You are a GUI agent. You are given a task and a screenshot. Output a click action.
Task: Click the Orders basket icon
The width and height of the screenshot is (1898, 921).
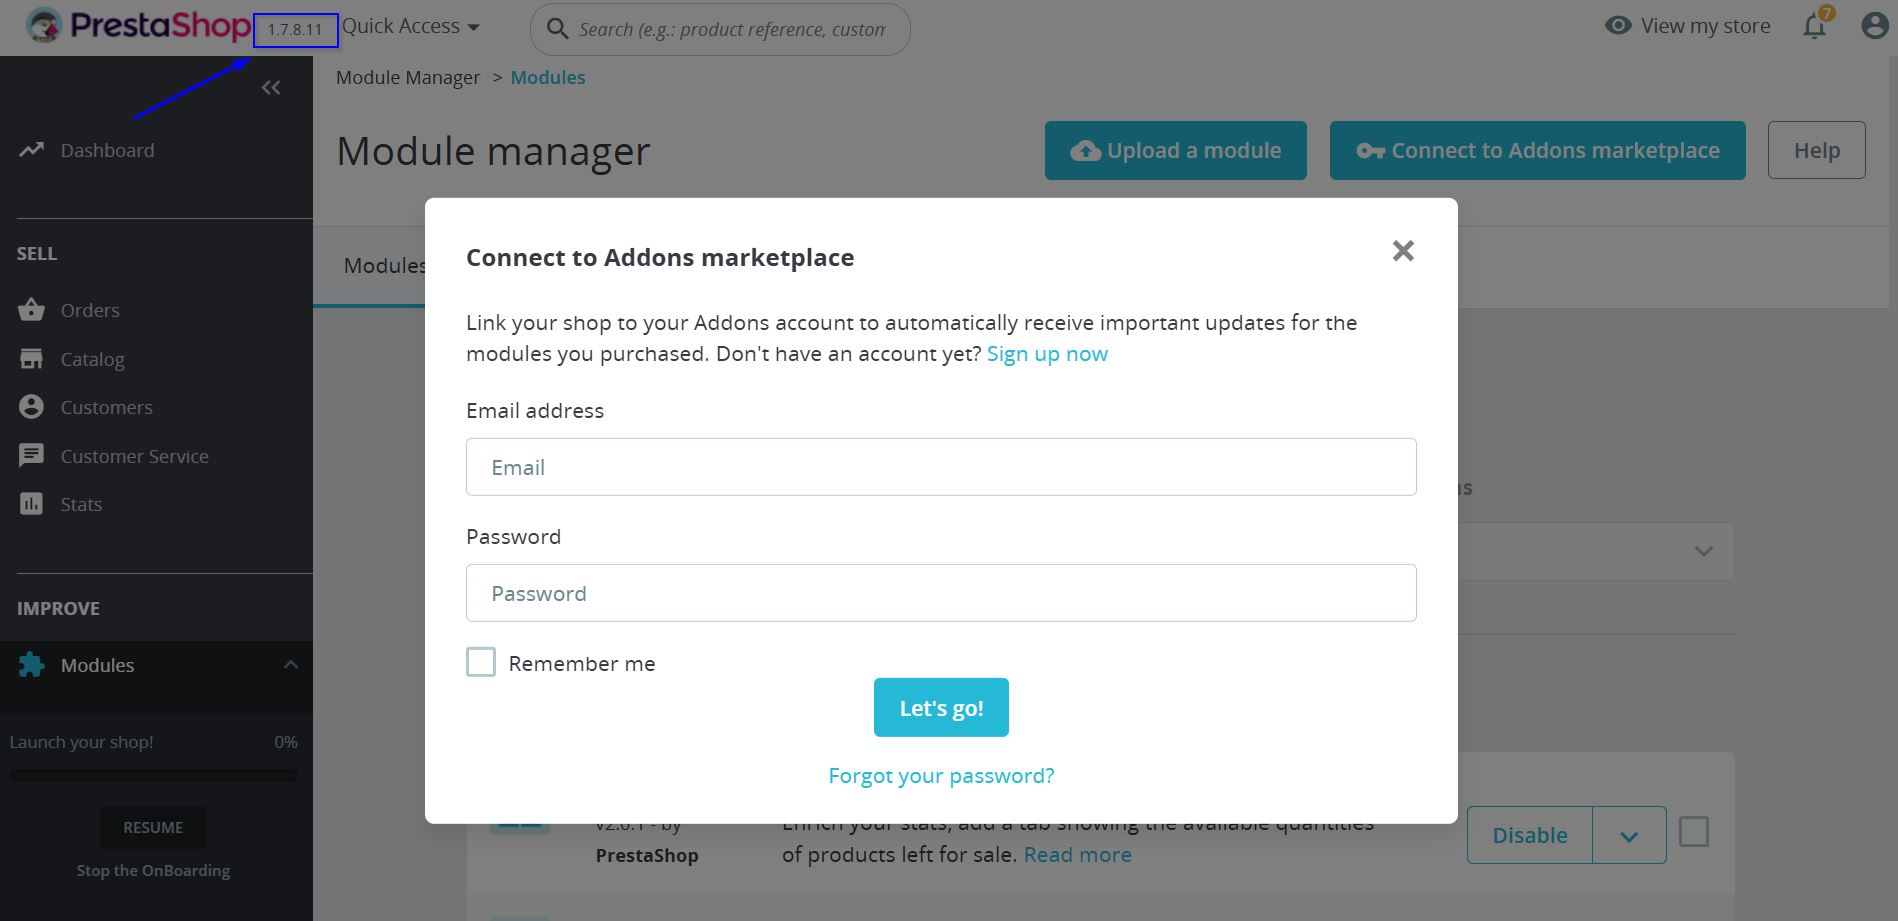tap(31, 310)
